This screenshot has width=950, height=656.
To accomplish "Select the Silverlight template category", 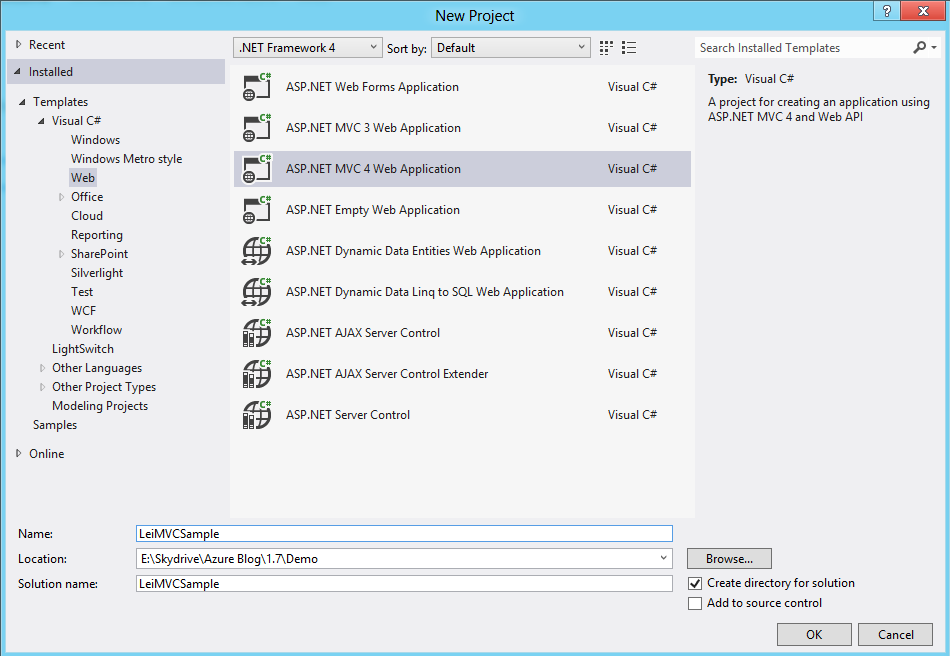I will pyautogui.click(x=96, y=273).
